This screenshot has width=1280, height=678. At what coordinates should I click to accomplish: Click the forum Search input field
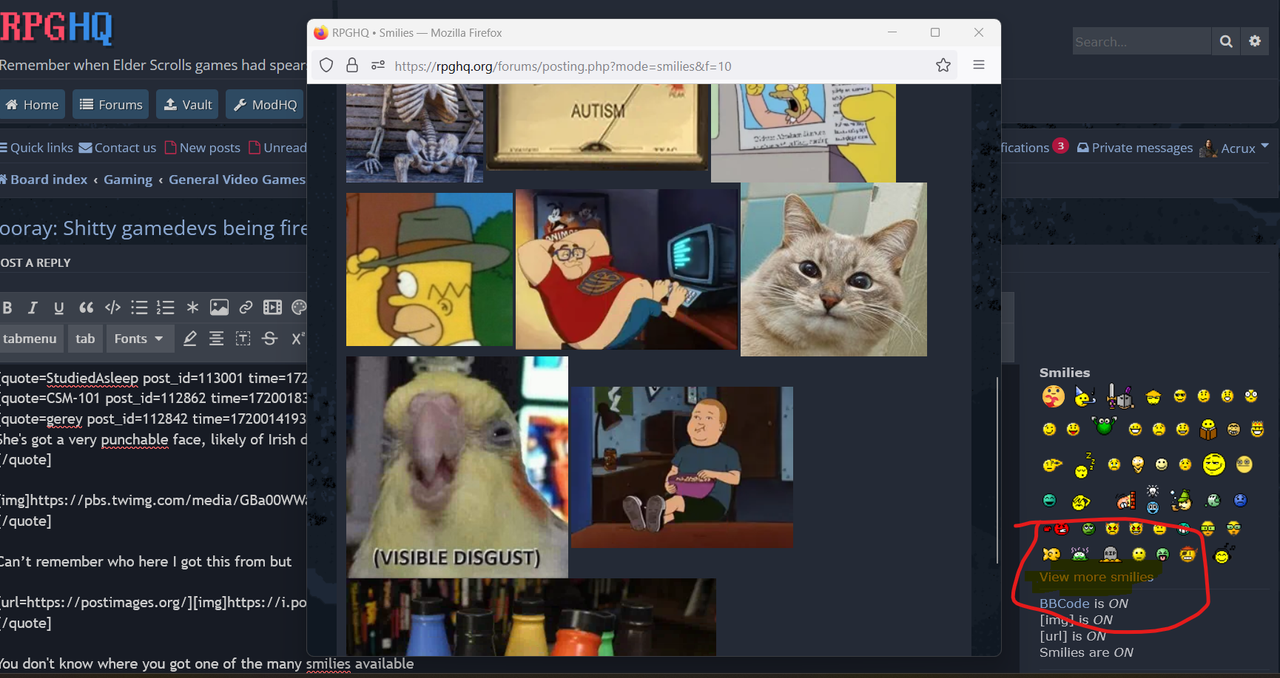[1142, 41]
